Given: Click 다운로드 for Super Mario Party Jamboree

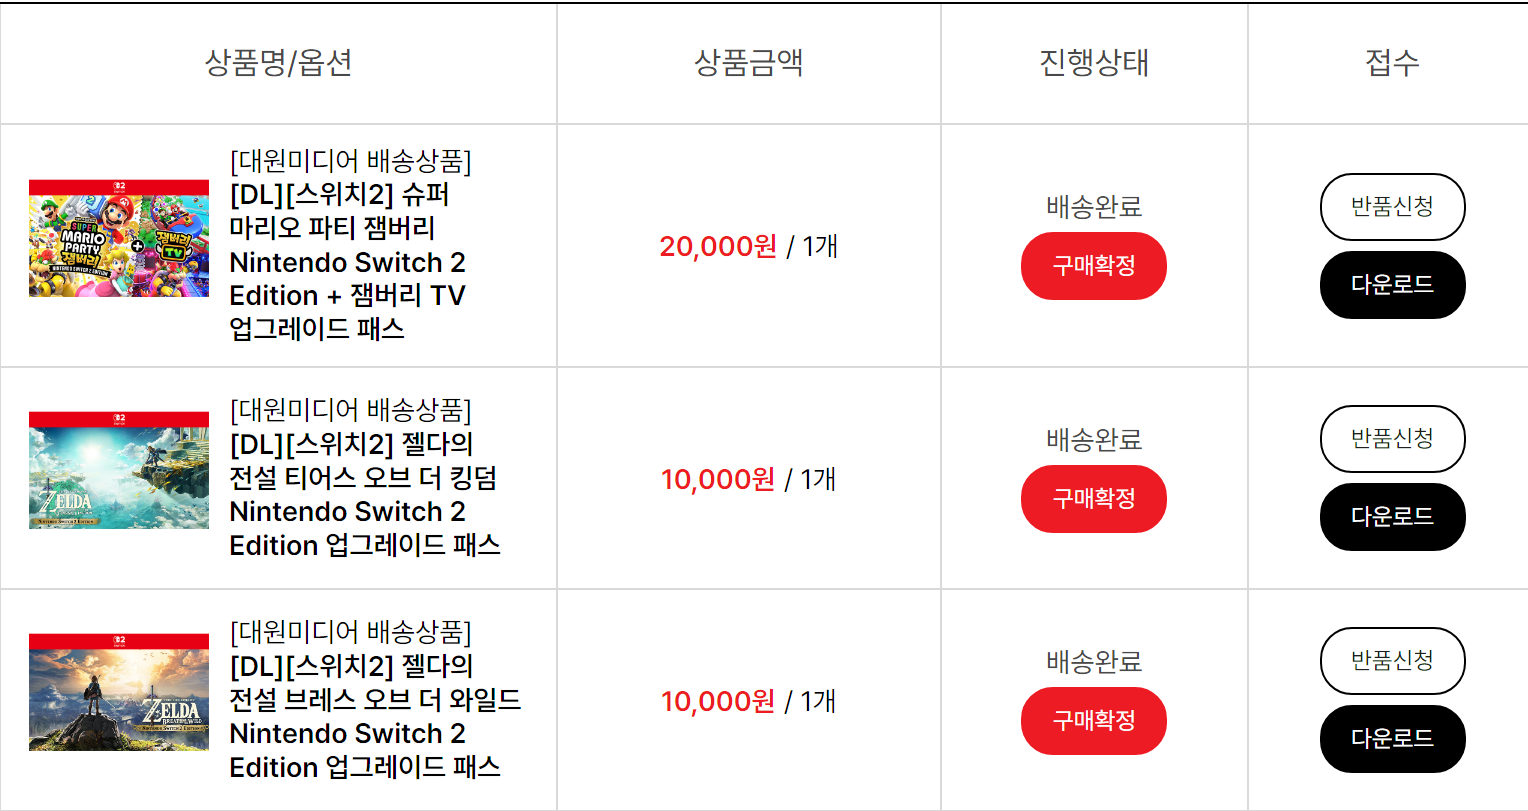Looking at the screenshot, I should tap(1392, 284).
